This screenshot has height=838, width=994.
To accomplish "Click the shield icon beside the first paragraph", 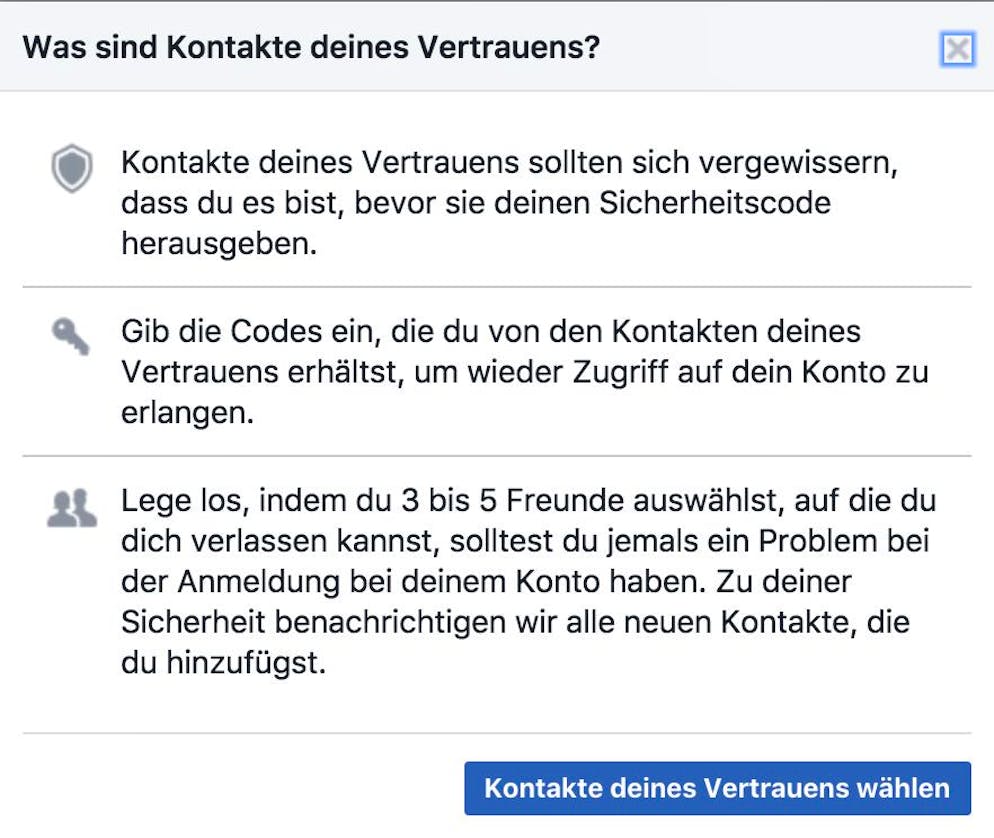I will 72,169.
